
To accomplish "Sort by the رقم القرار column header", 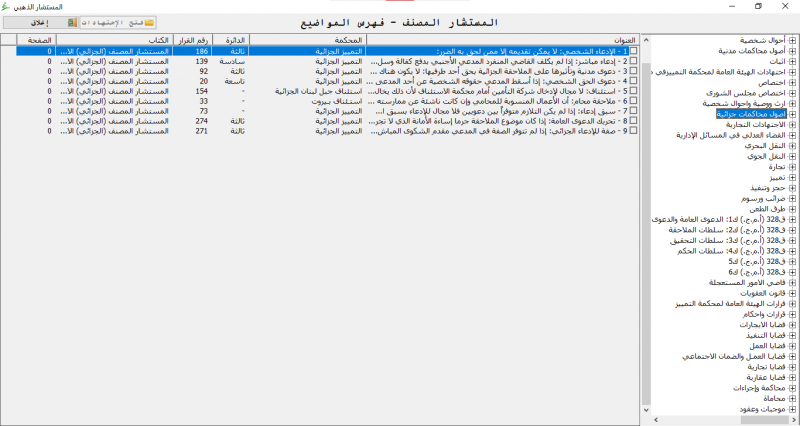I will (192, 40).
